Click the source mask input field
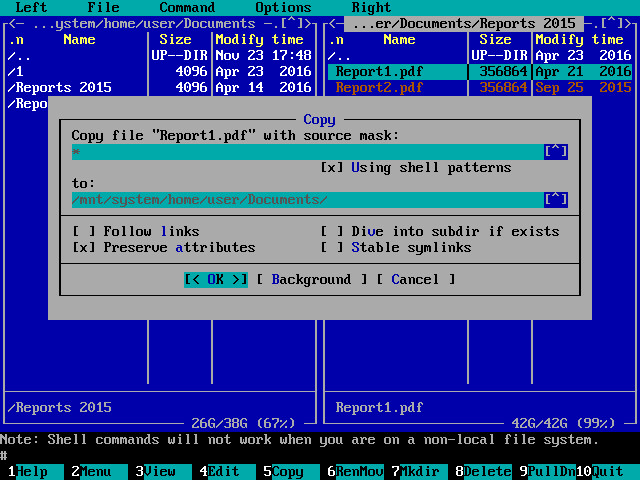The height and width of the screenshot is (480, 640). pos(308,152)
